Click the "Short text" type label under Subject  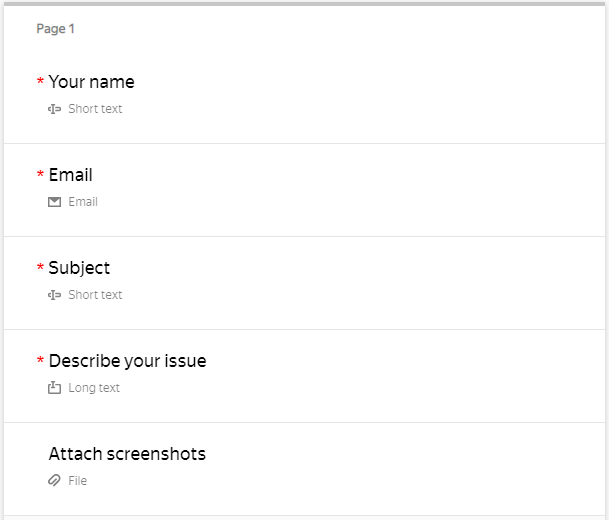[x=95, y=295]
